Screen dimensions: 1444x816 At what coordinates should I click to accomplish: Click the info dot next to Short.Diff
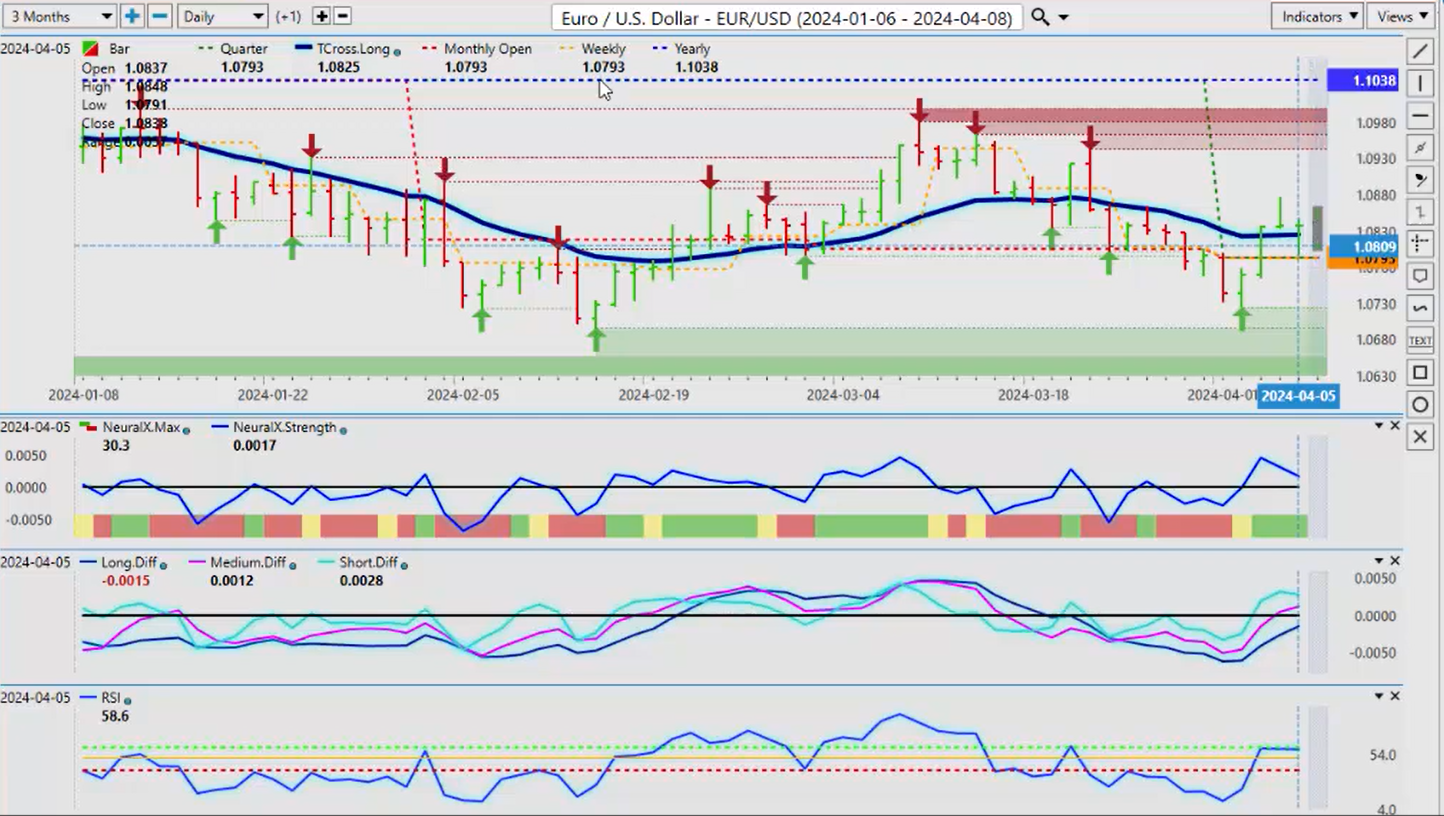click(405, 566)
